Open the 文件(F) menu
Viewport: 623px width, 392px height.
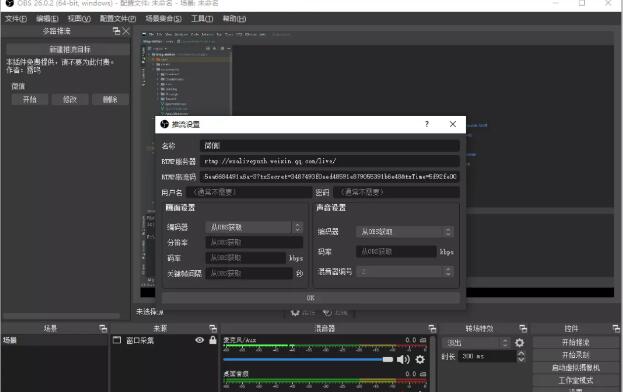(x=15, y=19)
